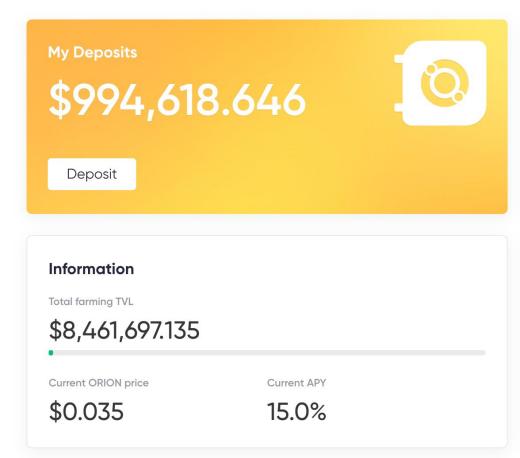The width and height of the screenshot is (520, 458).
Task: Select the $0.035 ORION price value
Action: click(86, 411)
